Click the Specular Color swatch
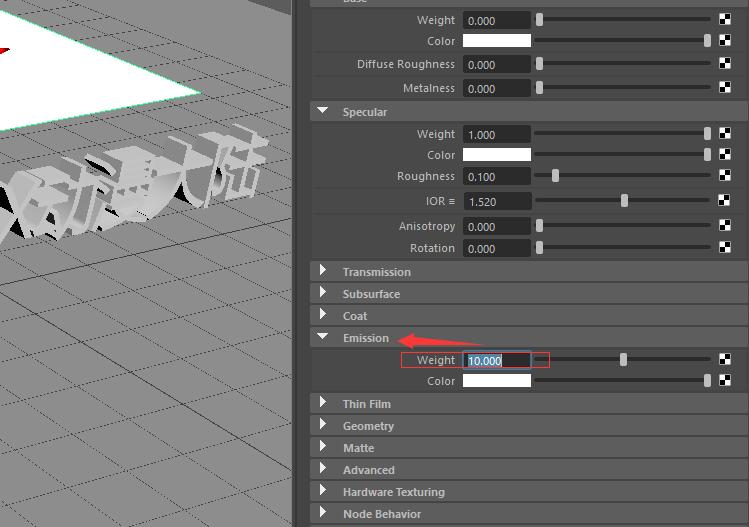Screen dimensions: 749x527 point(497,155)
